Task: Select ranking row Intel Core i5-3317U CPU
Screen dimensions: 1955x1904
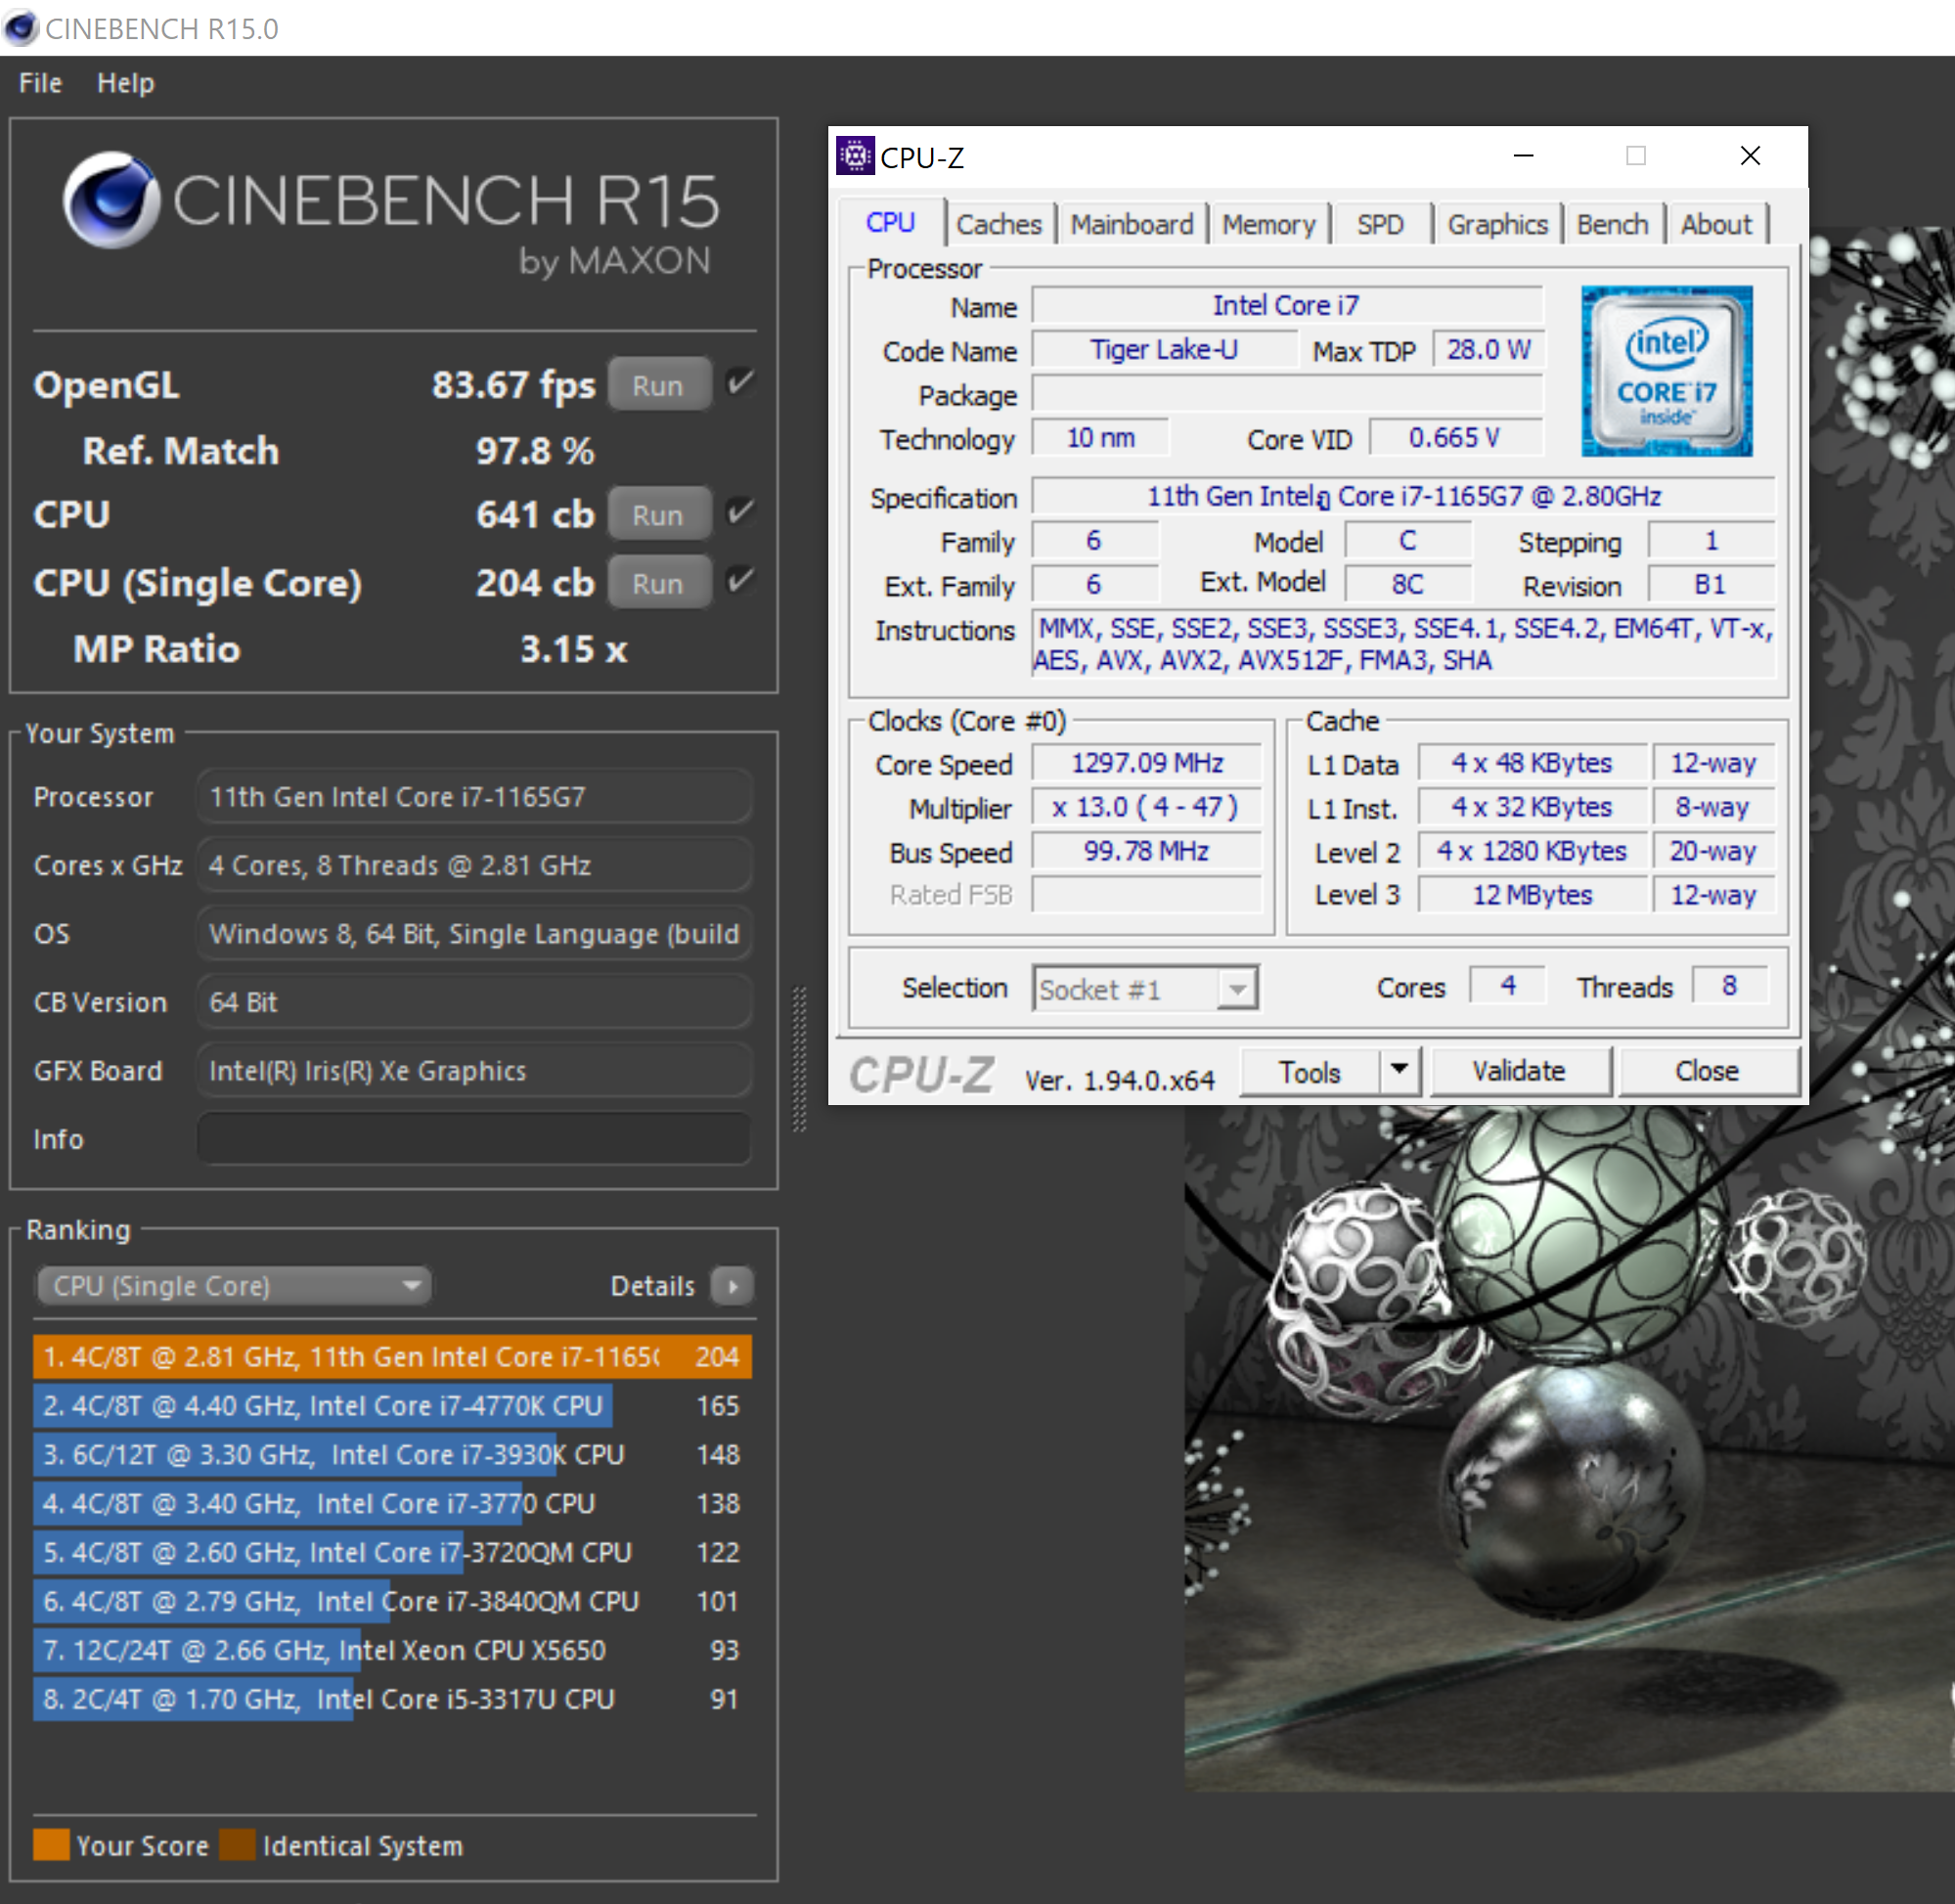Action: 392,1700
